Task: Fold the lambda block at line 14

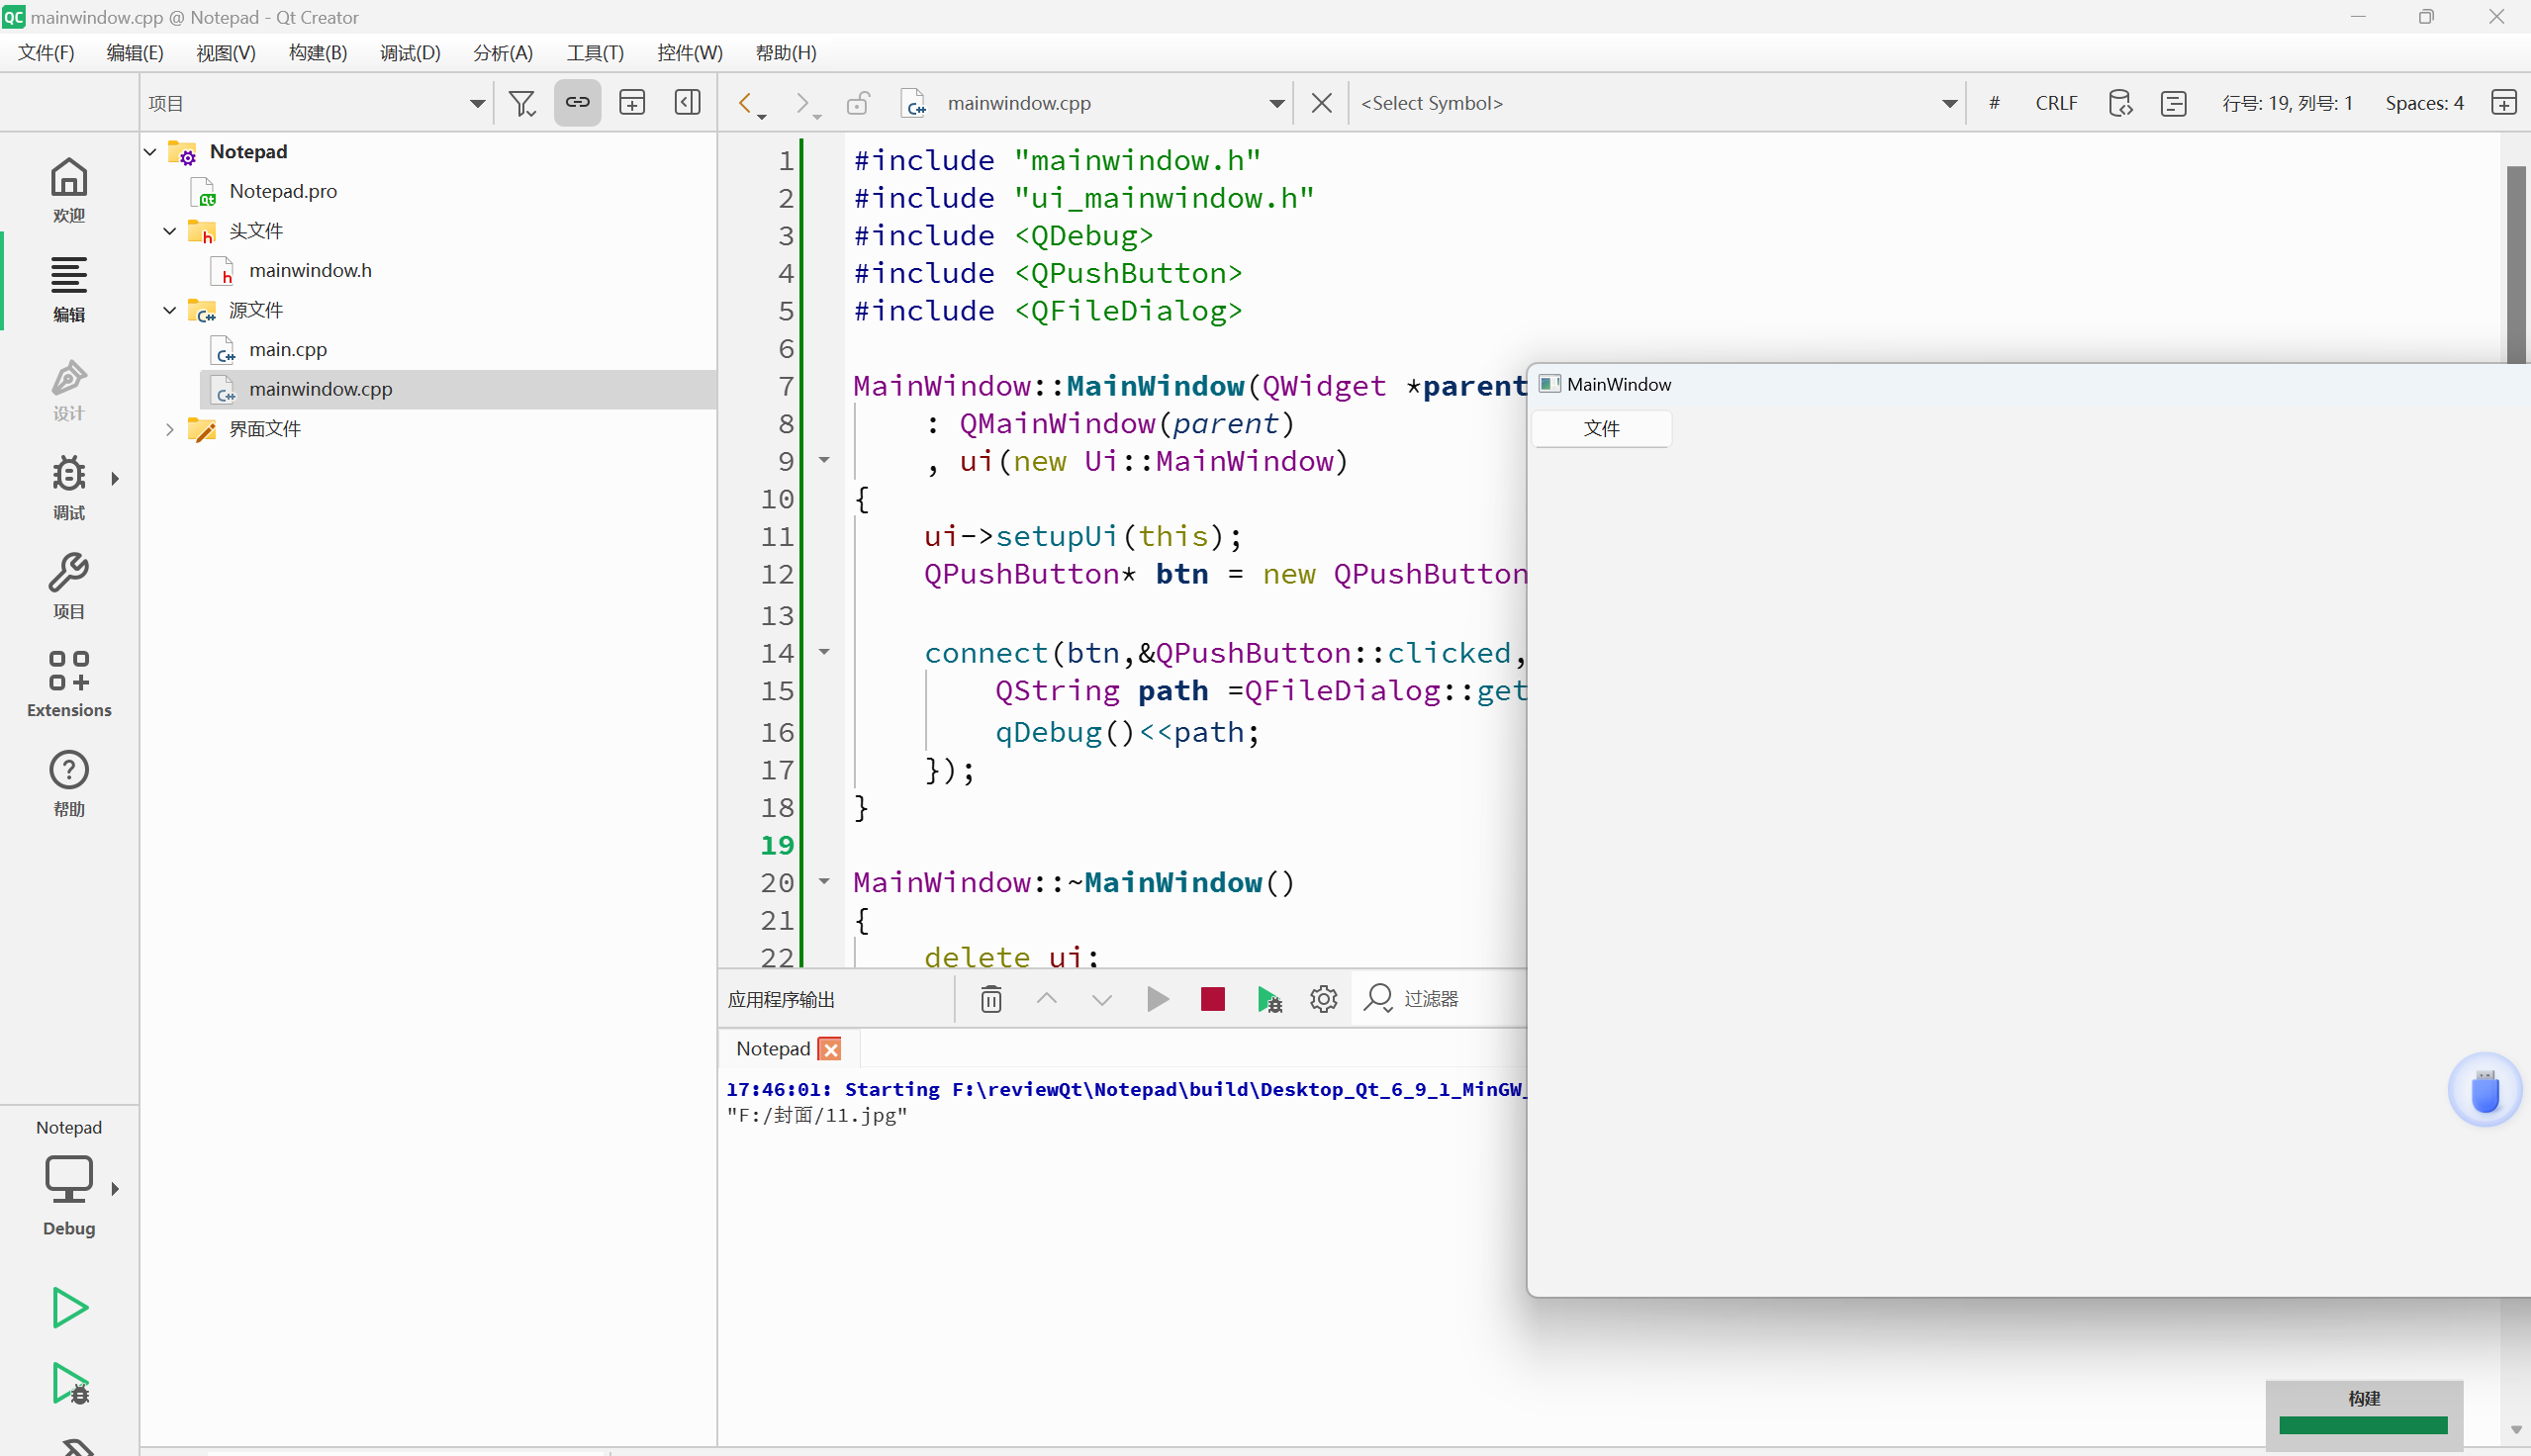Action: (825, 652)
